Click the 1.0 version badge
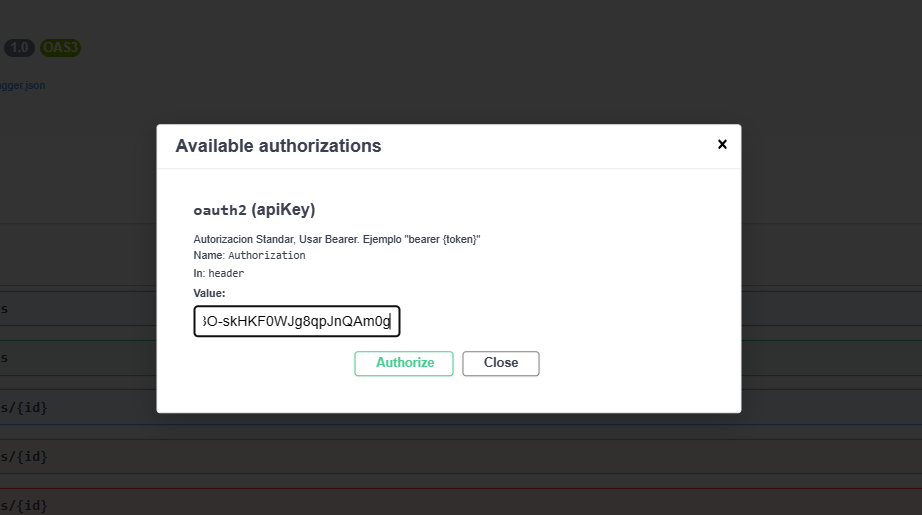Screen dimensions: 922x515 click(19, 48)
